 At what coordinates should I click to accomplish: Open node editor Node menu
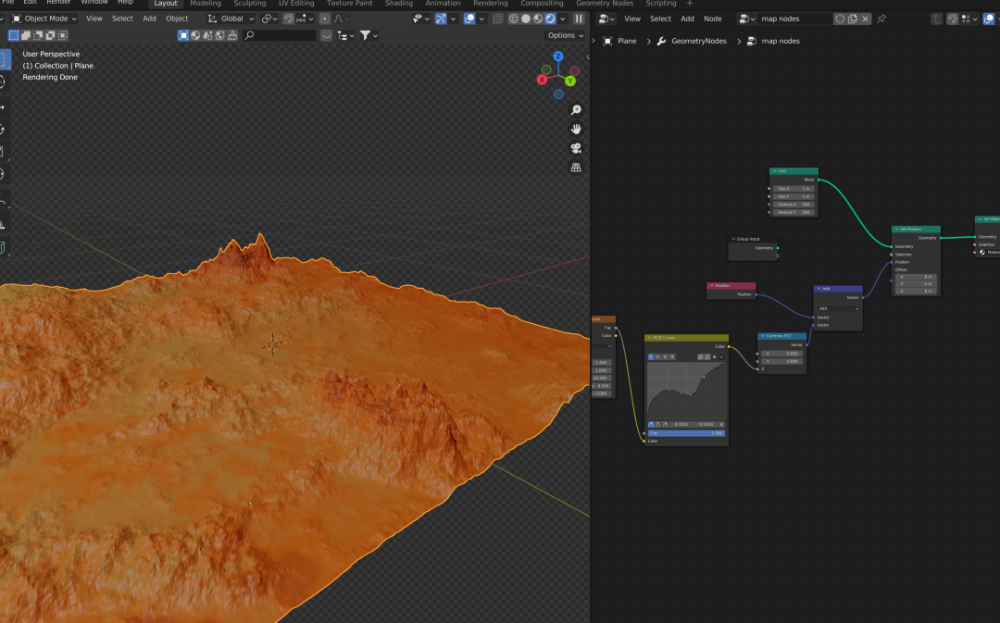click(712, 18)
